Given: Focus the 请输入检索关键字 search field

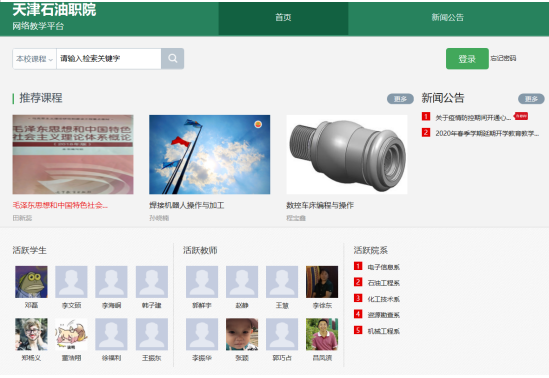Looking at the screenshot, I should click(109, 58).
